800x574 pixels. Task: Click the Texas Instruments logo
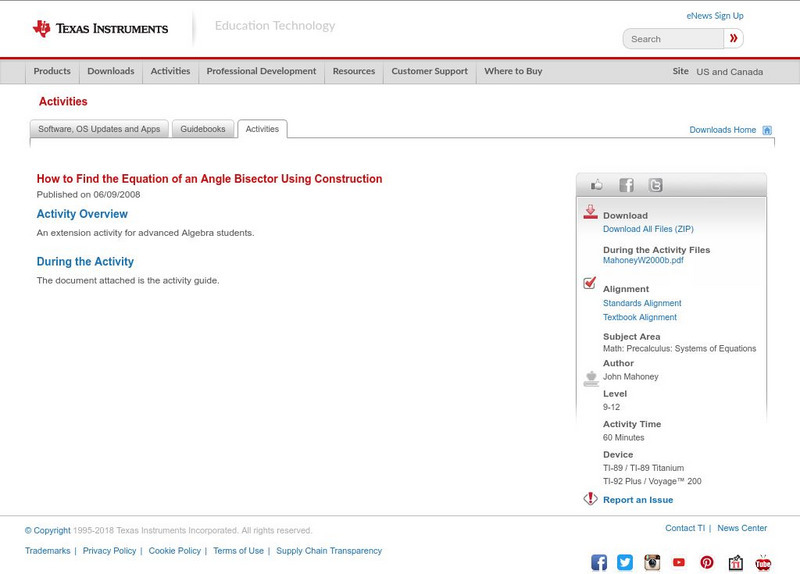[x=100, y=28]
